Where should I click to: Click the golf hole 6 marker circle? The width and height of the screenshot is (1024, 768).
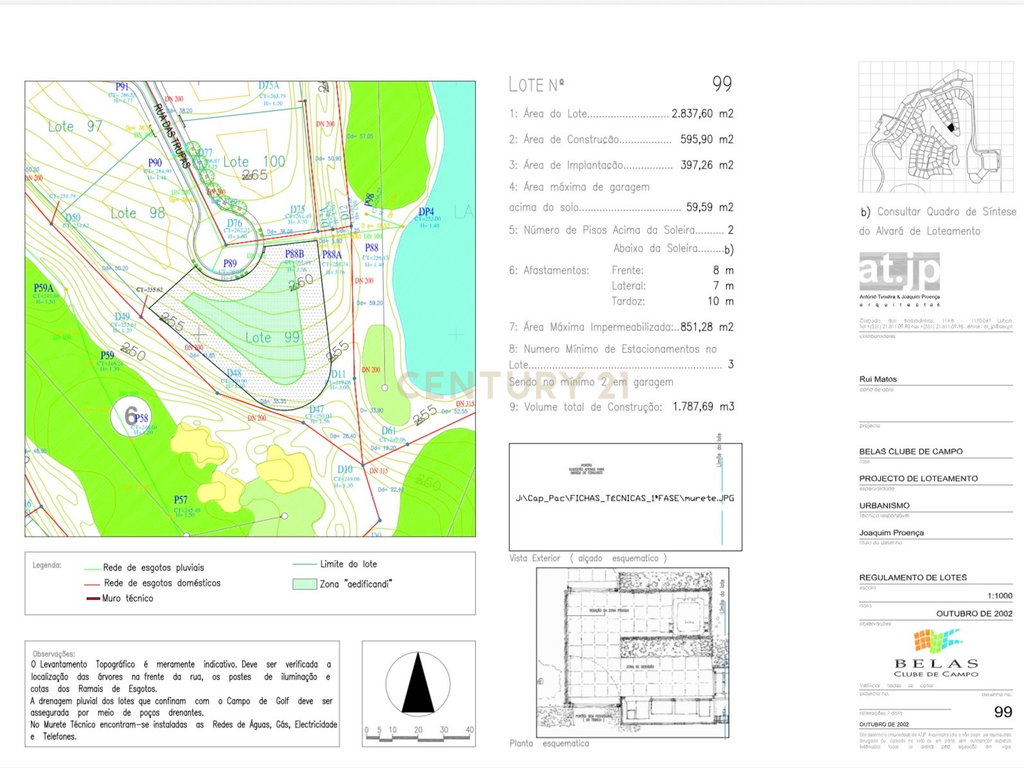(131, 417)
